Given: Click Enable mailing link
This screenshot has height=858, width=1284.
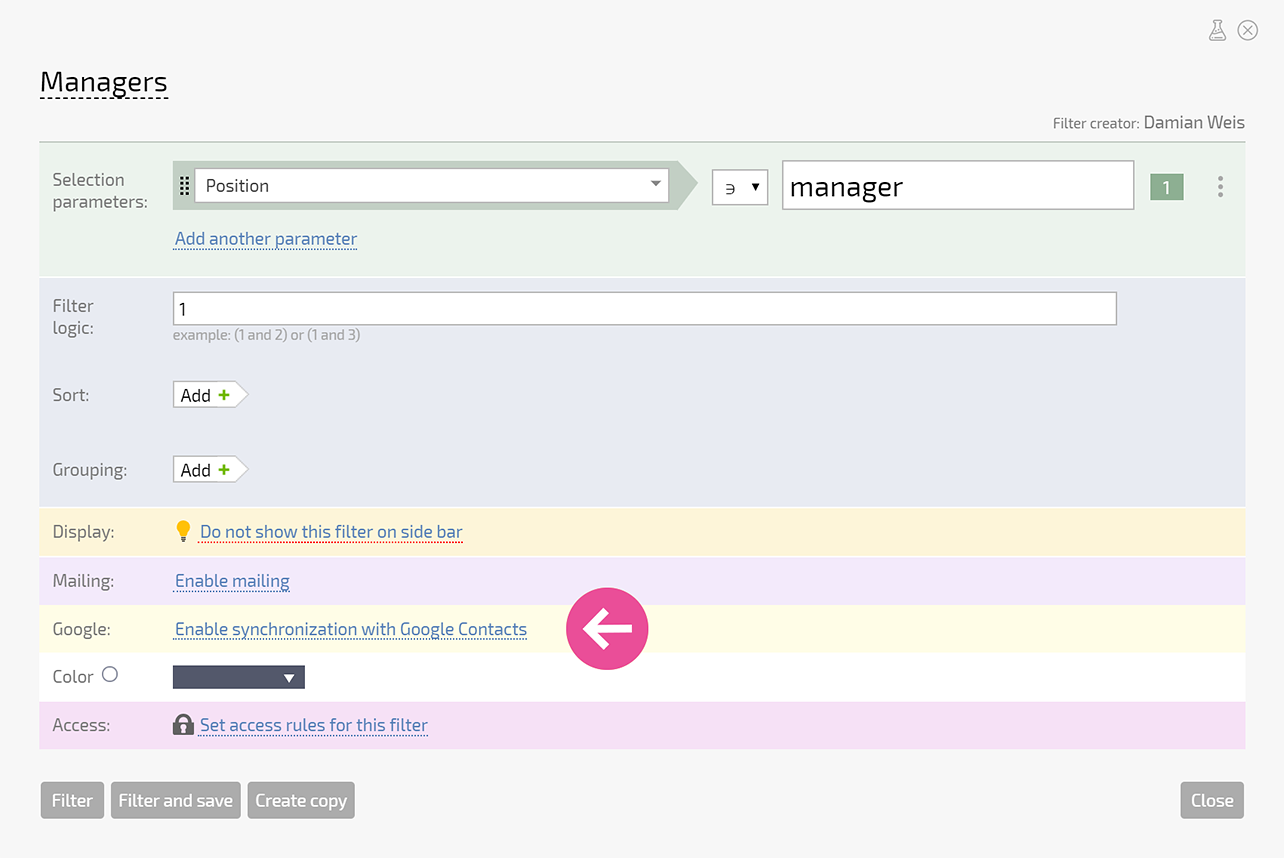Looking at the screenshot, I should pyautogui.click(x=232, y=581).
